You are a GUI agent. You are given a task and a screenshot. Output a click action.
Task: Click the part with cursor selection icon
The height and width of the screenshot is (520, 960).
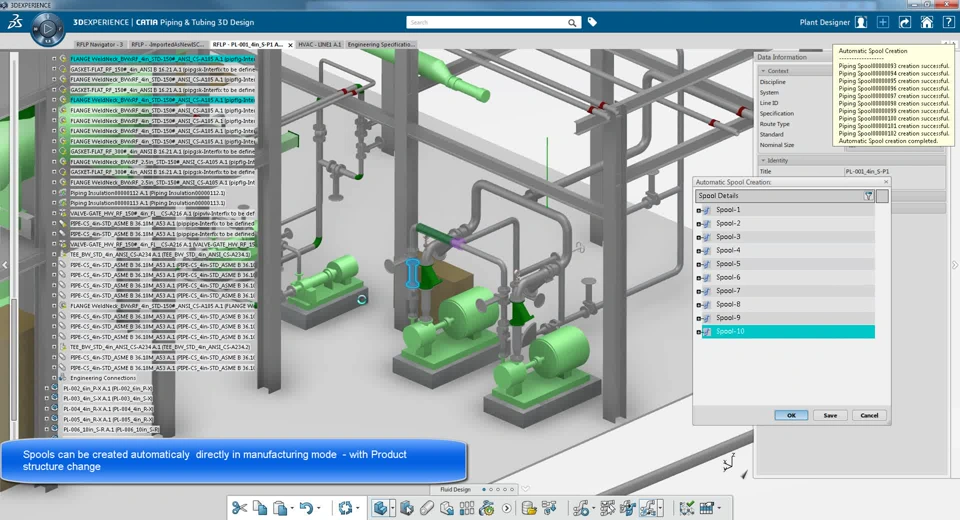click(407, 508)
